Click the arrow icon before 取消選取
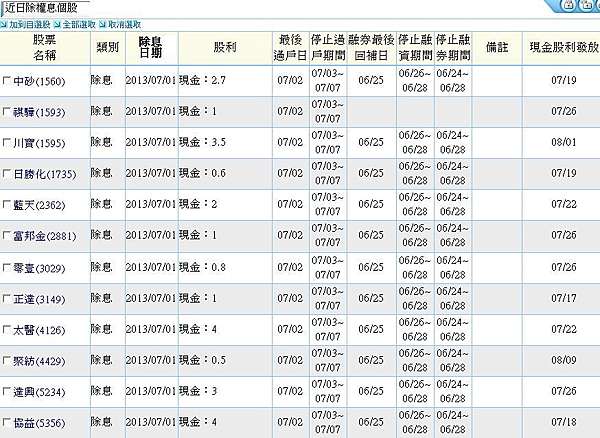Screen dimensions: 600x438 point(103,24)
